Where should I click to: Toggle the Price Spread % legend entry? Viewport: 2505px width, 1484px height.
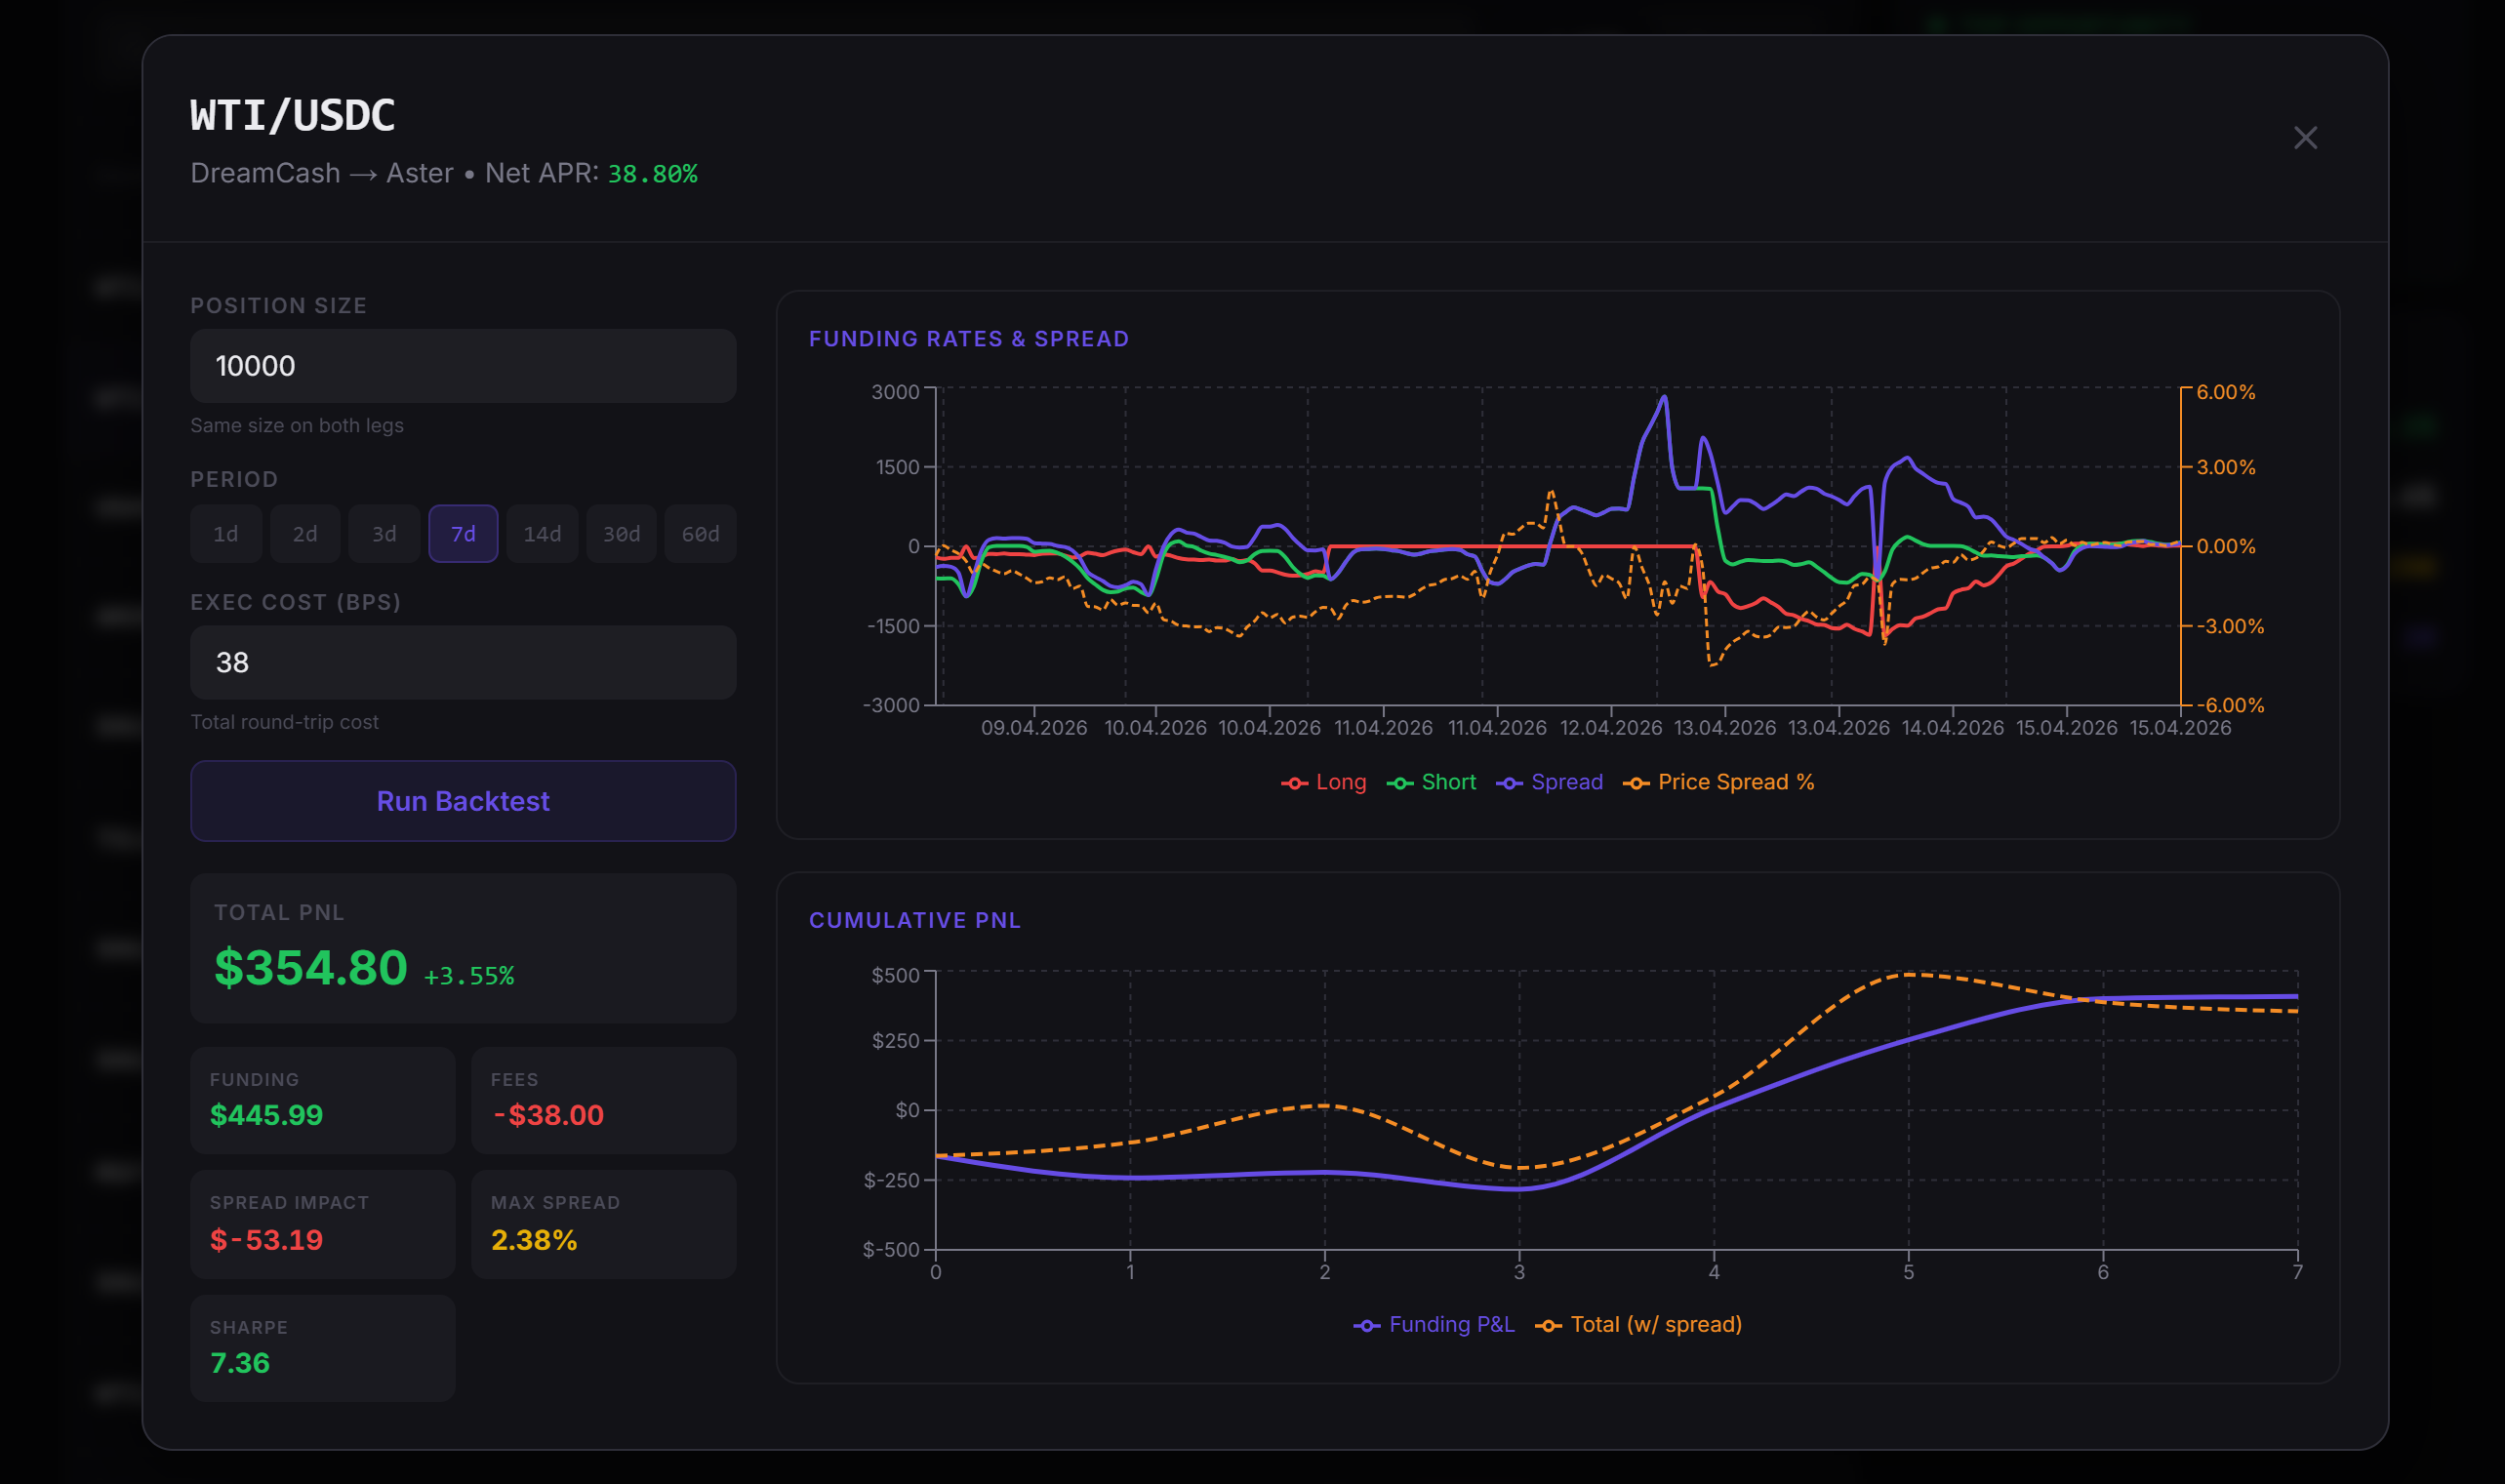pos(1718,782)
